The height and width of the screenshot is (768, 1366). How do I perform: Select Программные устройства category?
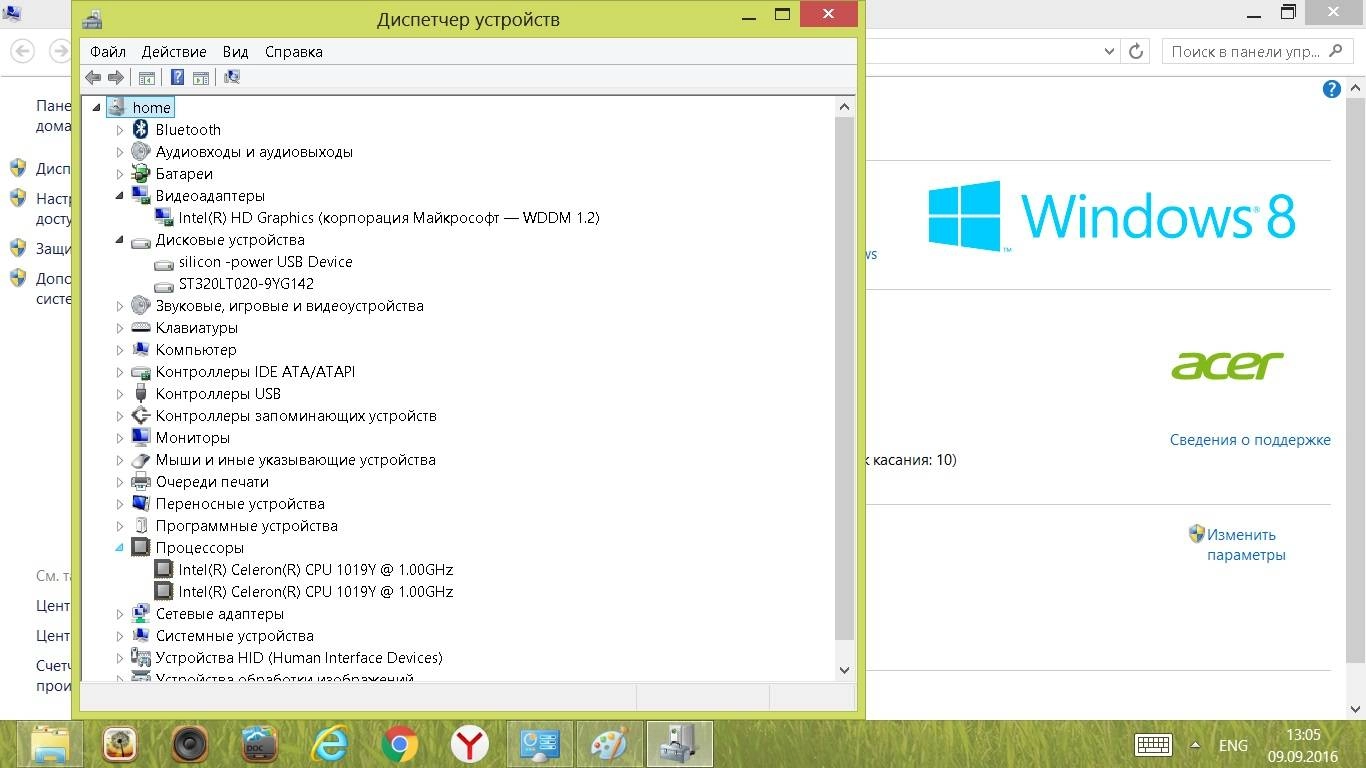pos(246,525)
